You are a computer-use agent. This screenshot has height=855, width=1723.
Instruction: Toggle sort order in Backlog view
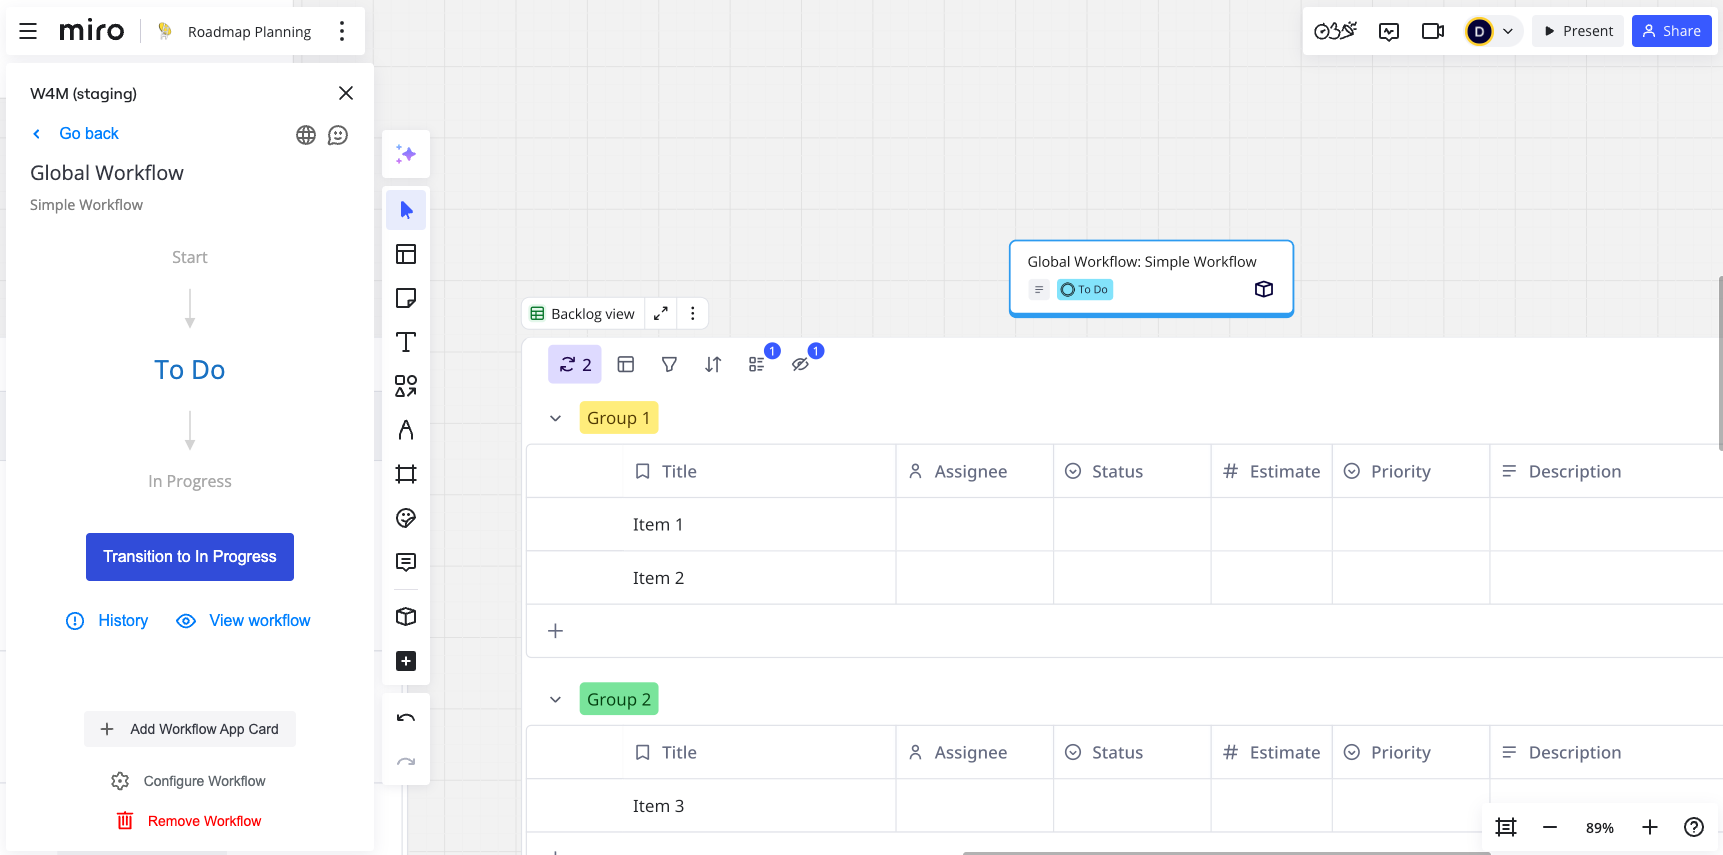[713, 365]
